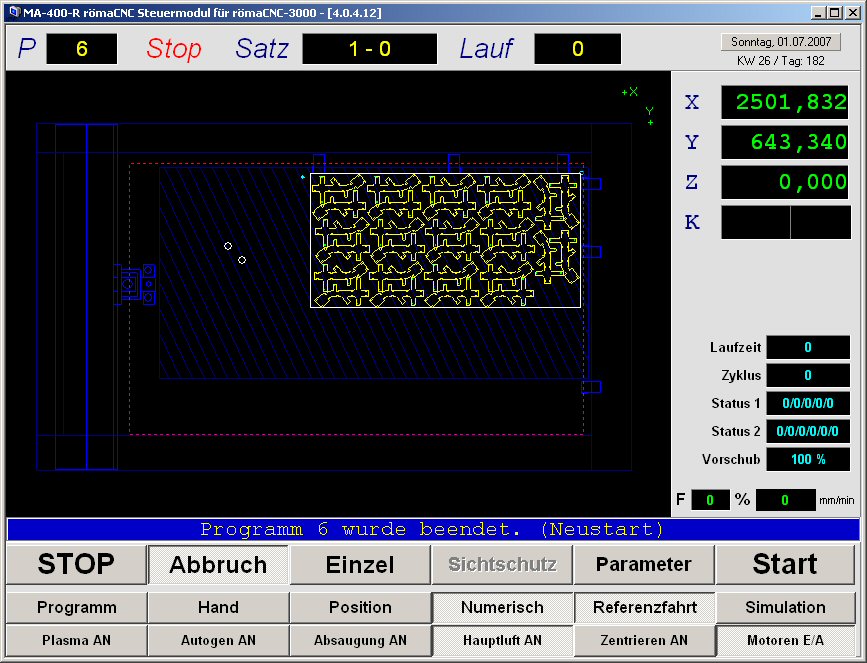
Task: Select Einzel single-step mode
Action: click(x=360, y=565)
